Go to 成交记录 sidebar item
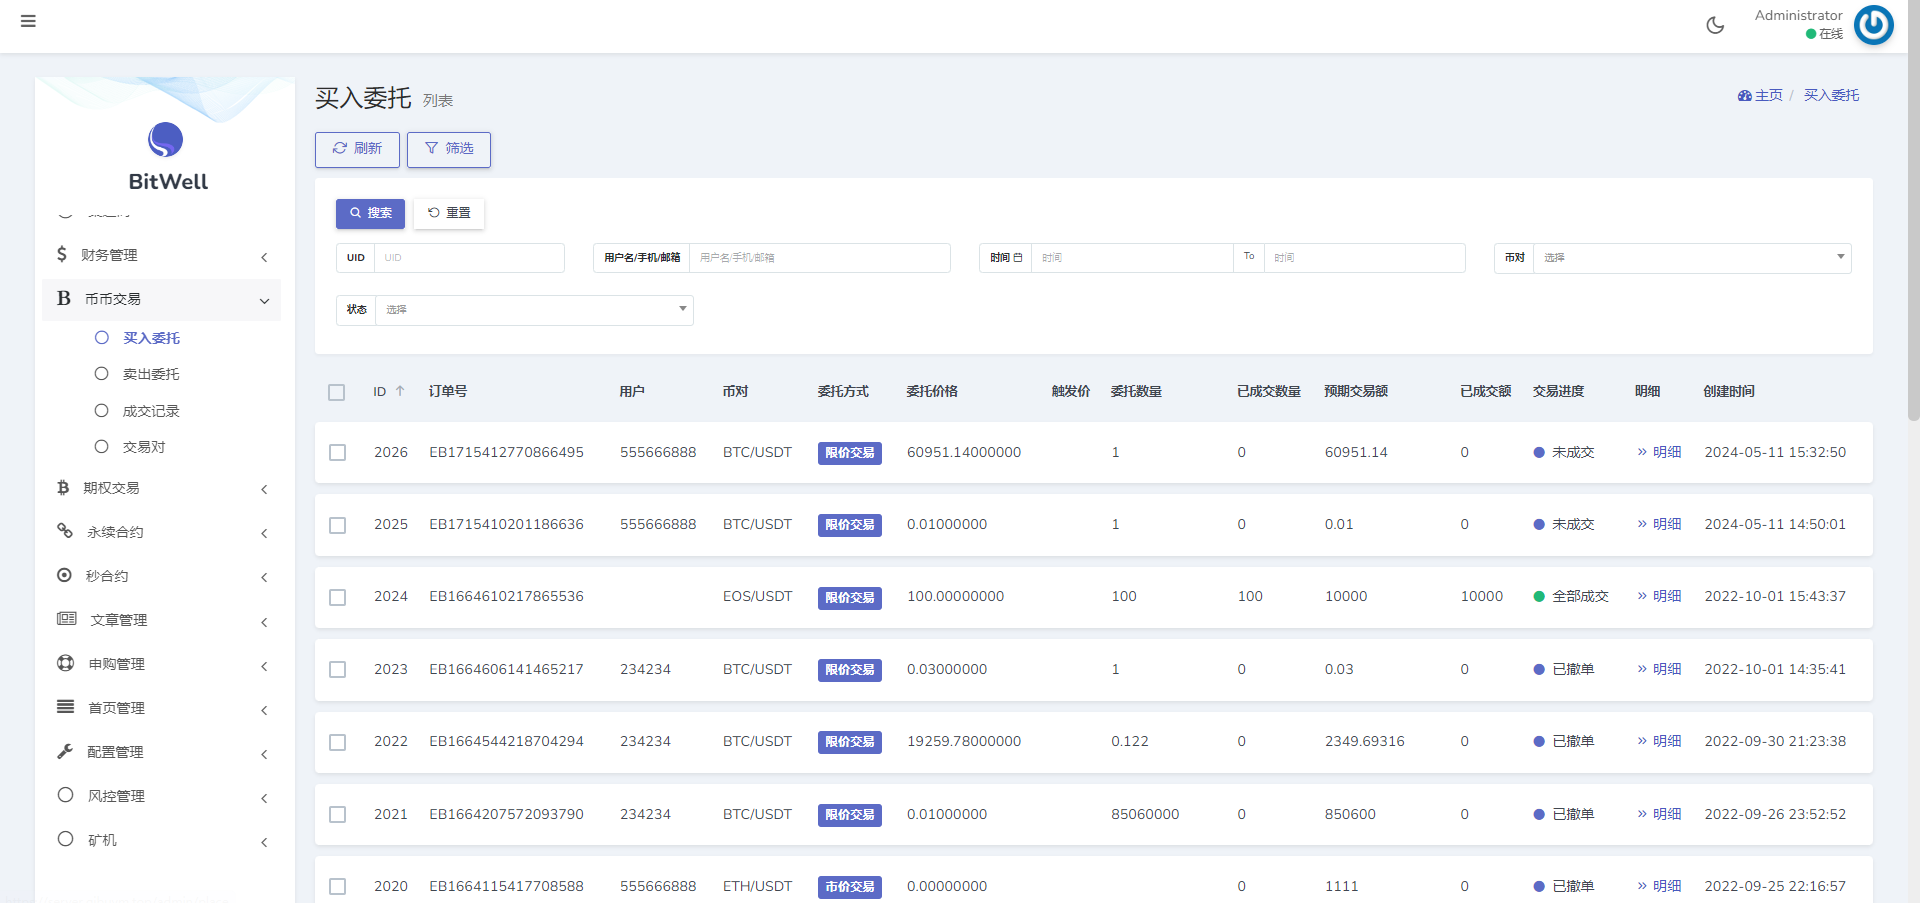Viewport: 1920px width, 903px height. [150, 411]
